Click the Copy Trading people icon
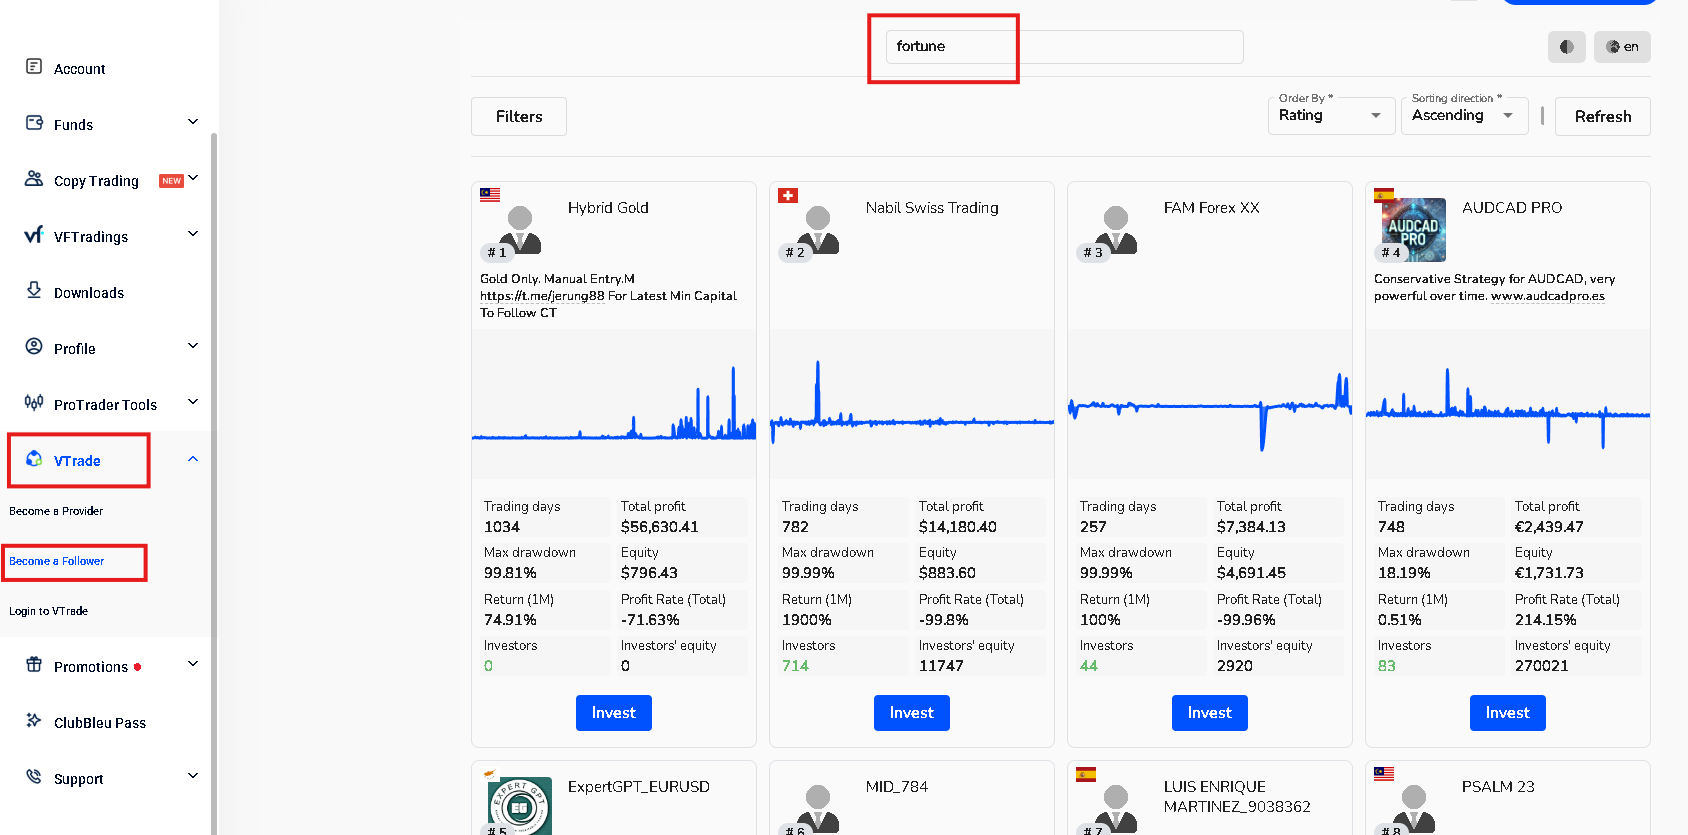1688x835 pixels. (x=34, y=179)
